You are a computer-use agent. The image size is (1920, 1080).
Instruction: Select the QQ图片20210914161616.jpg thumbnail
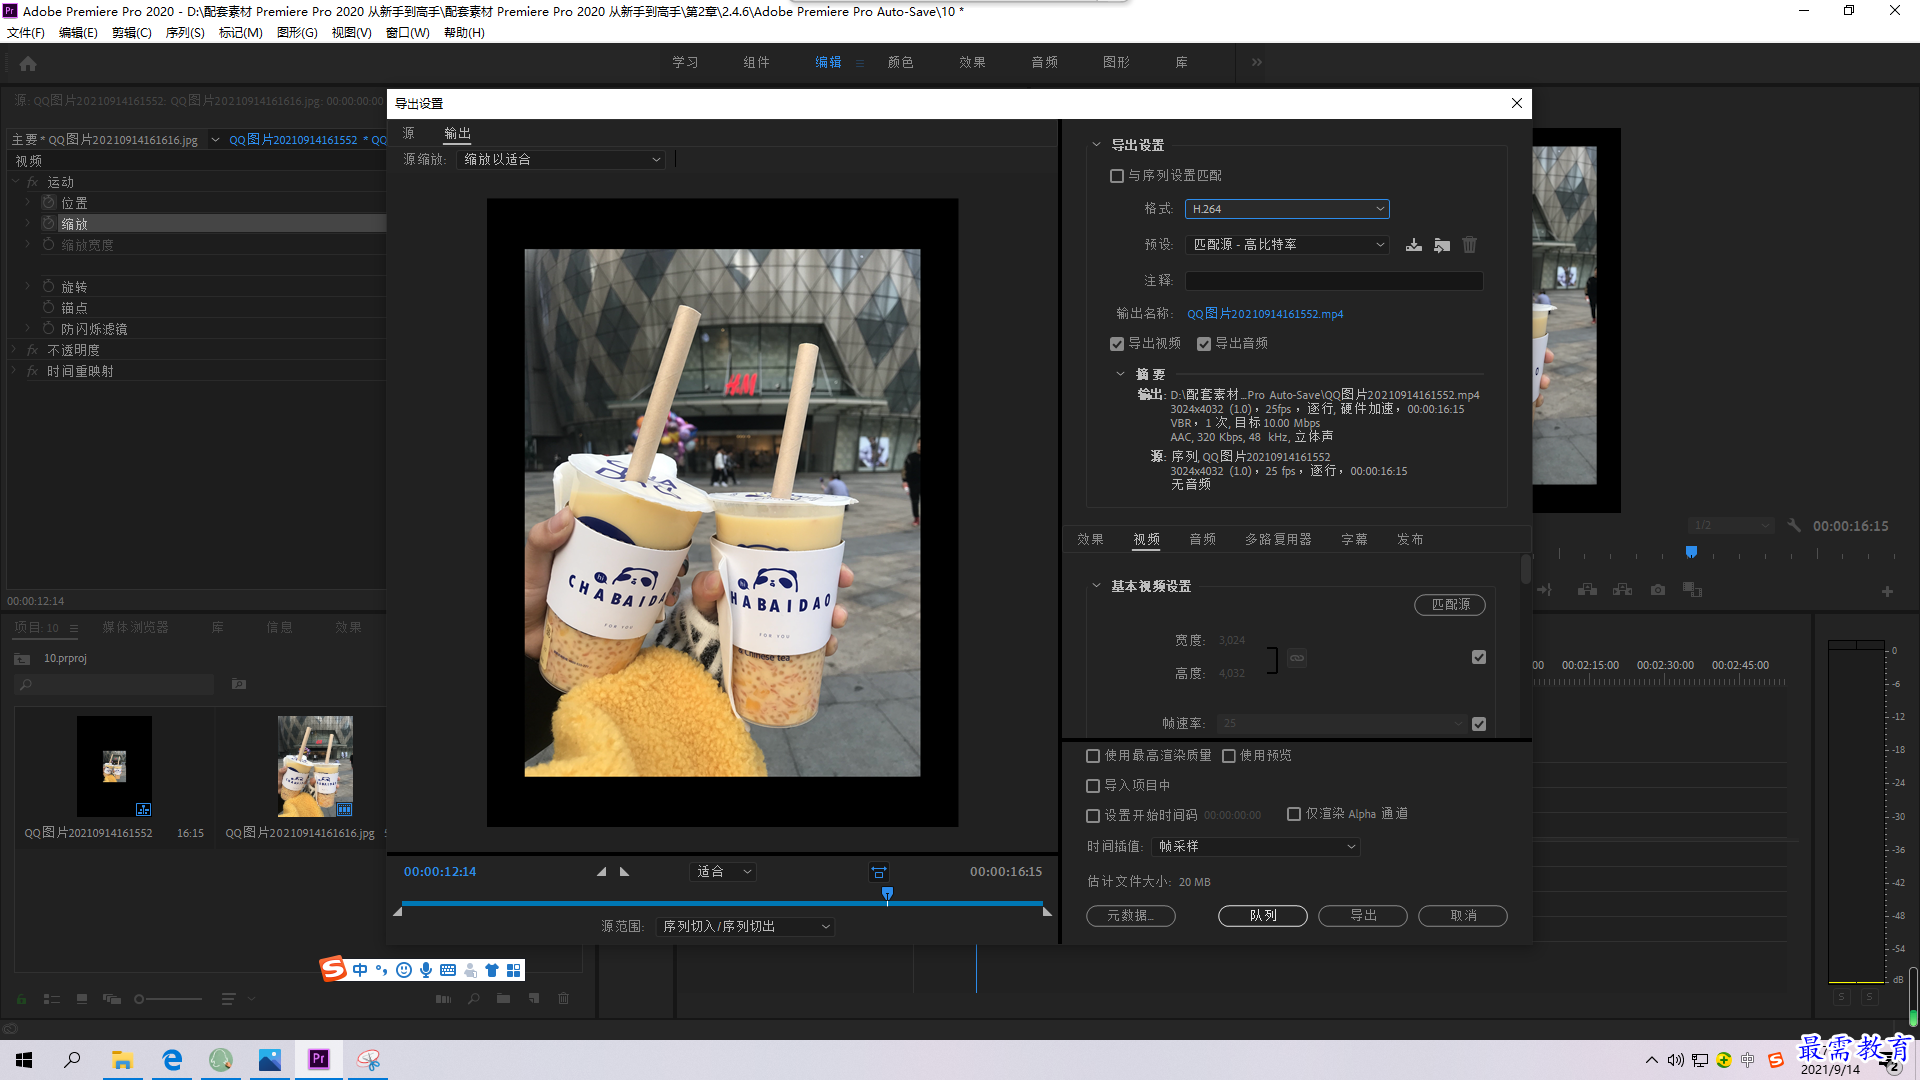[x=315, y=766]
